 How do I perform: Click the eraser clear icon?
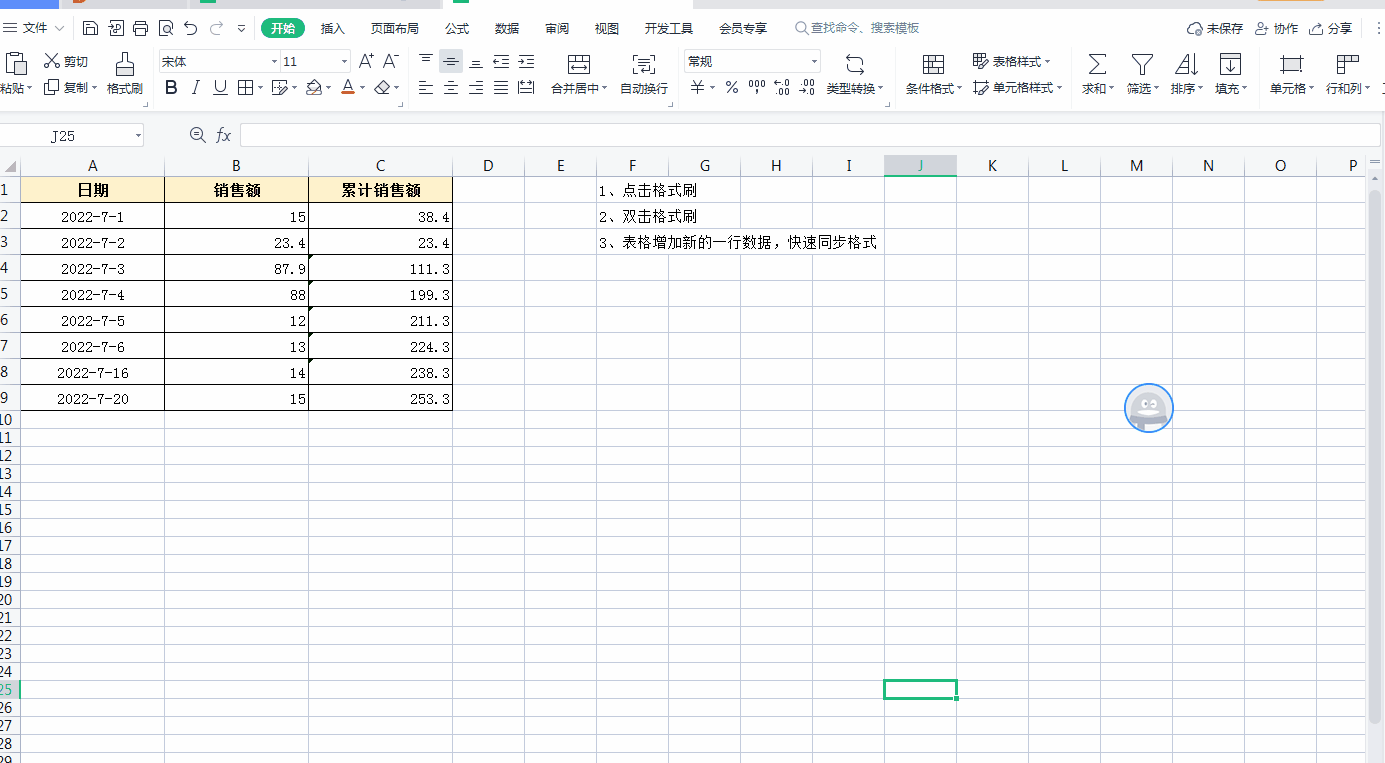(381, 88)
